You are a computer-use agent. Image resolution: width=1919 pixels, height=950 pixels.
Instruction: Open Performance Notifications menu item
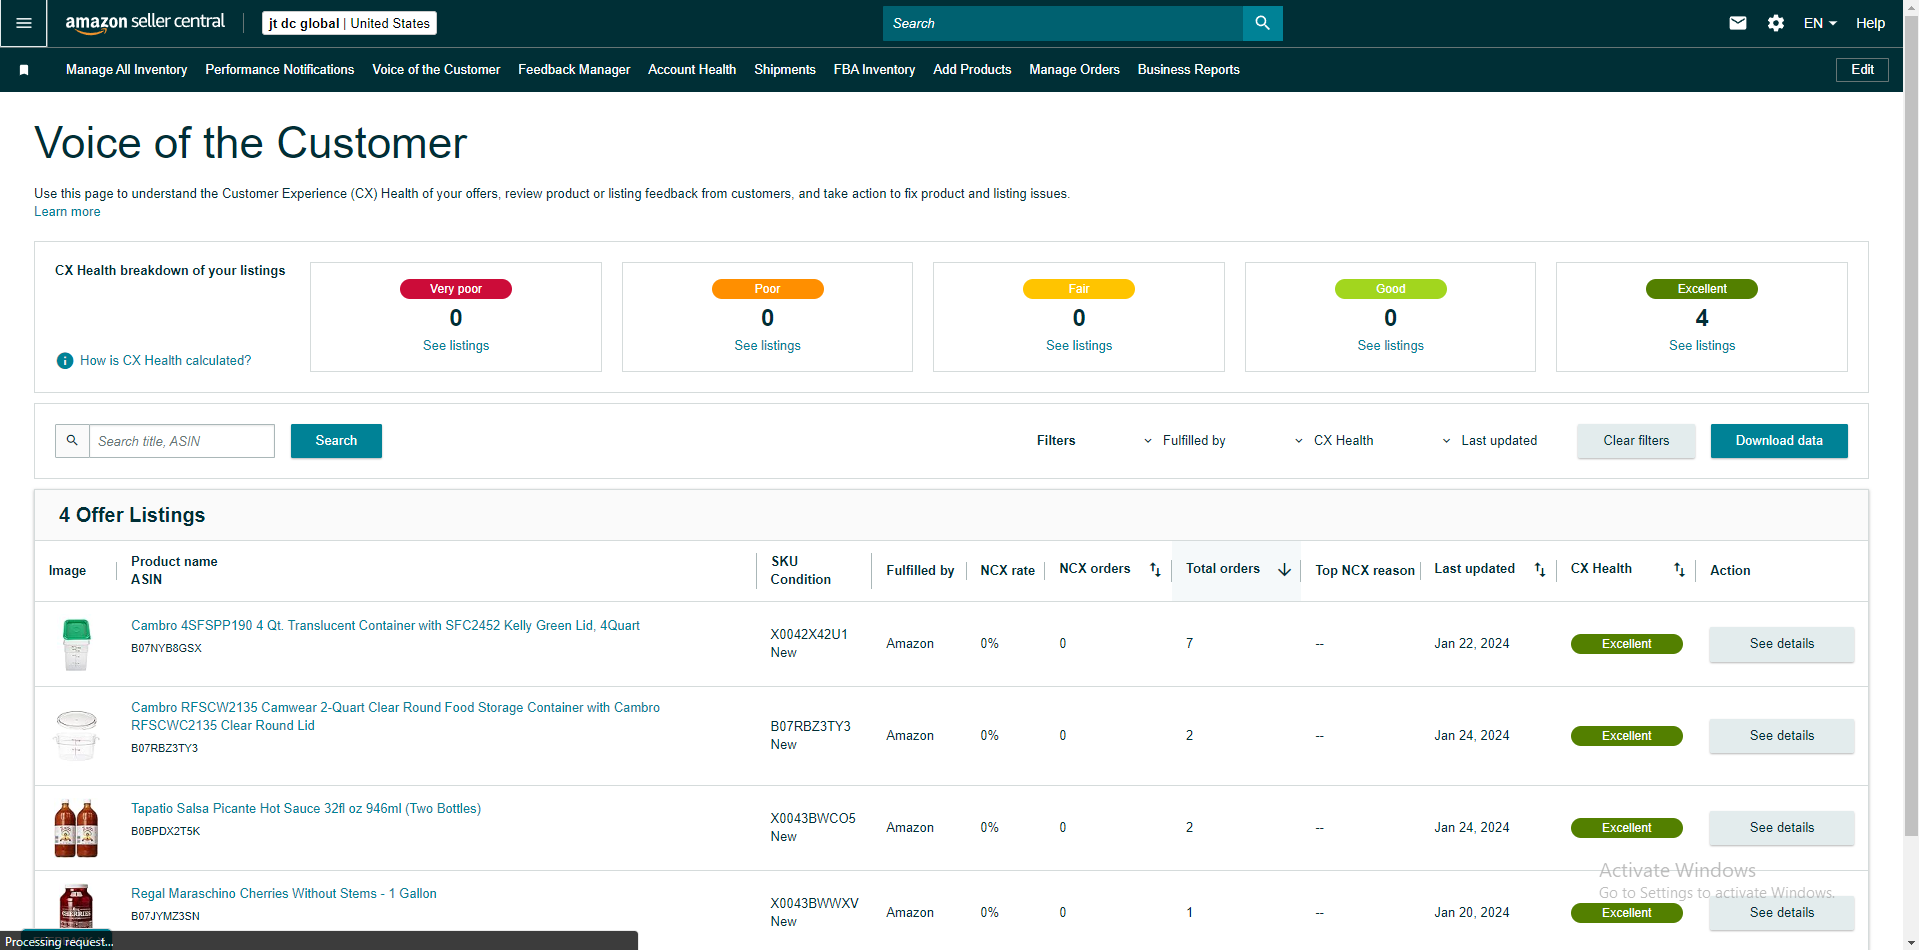click(x=280, y=70)
